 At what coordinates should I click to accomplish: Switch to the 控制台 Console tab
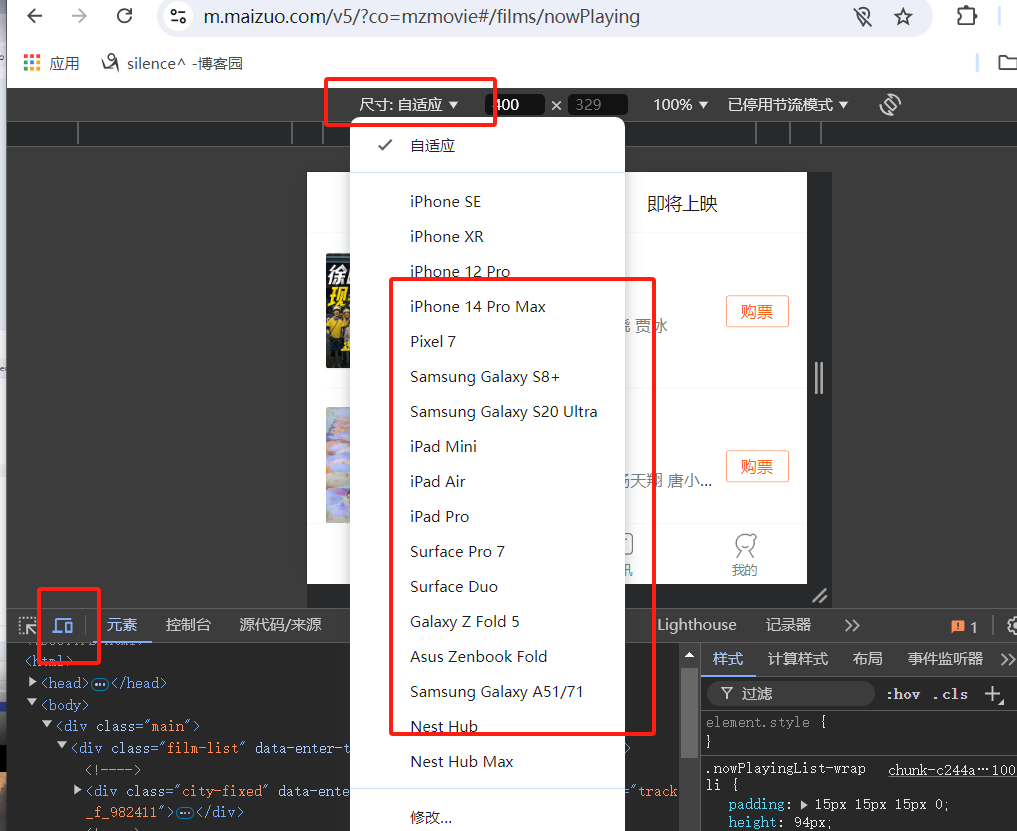pyautogui.click(x=188, y=625)
